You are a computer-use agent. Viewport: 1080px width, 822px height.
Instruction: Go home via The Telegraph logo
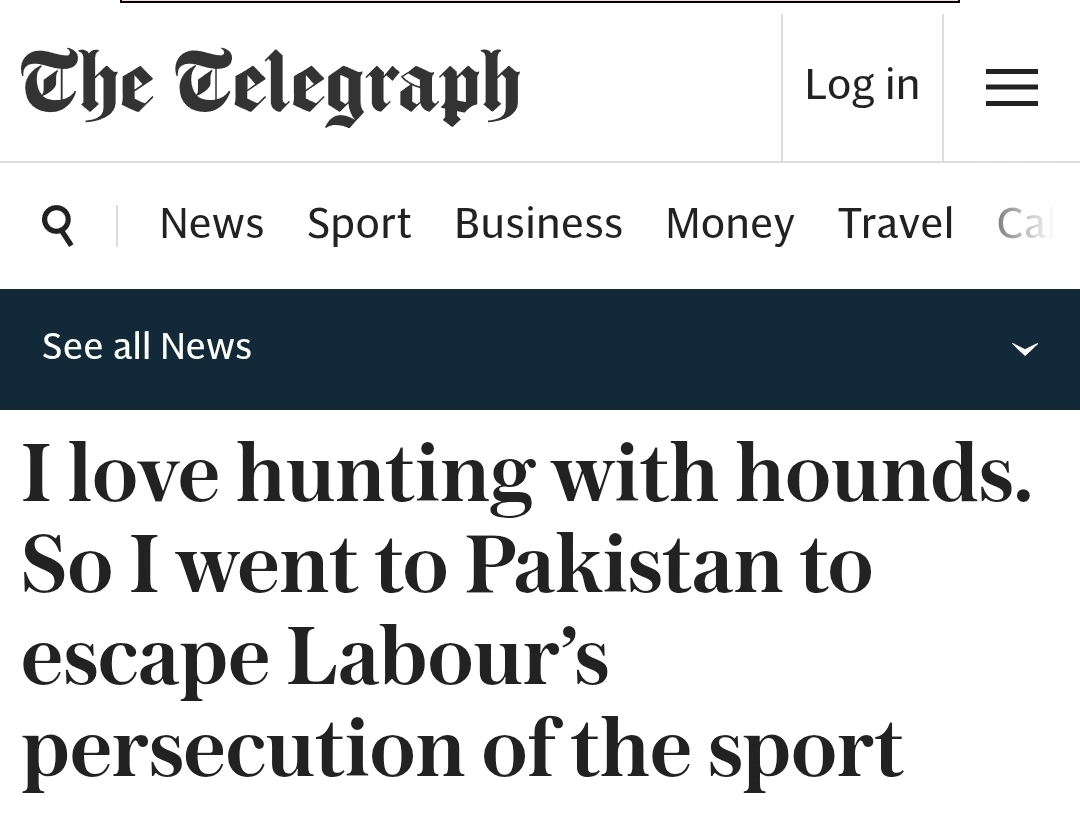tap(270, 86)
